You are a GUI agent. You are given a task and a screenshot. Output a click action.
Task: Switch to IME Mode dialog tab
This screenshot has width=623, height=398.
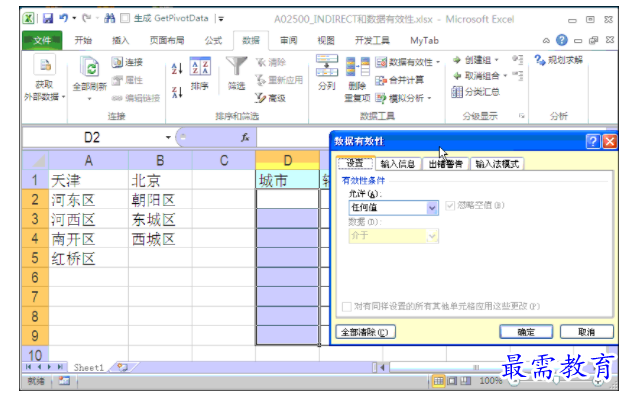click(x=497, y=164)
